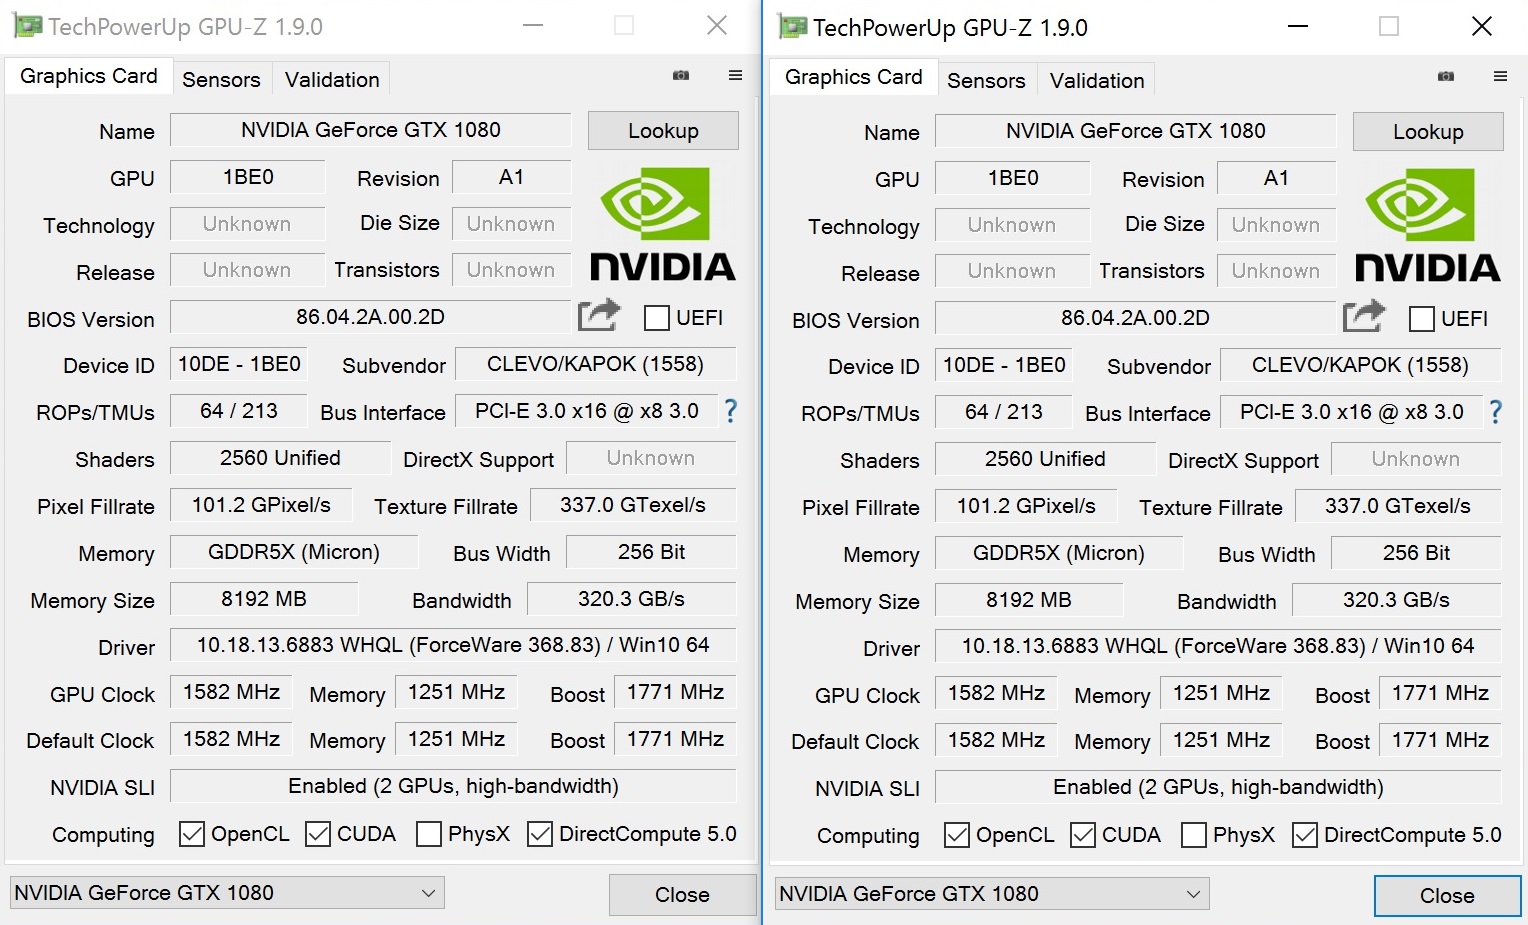Image resolution: width=1528 pixels, height=925 pixels.
Task: Open GPU selector dropdown in right window
Action: (x=992, y=894)
